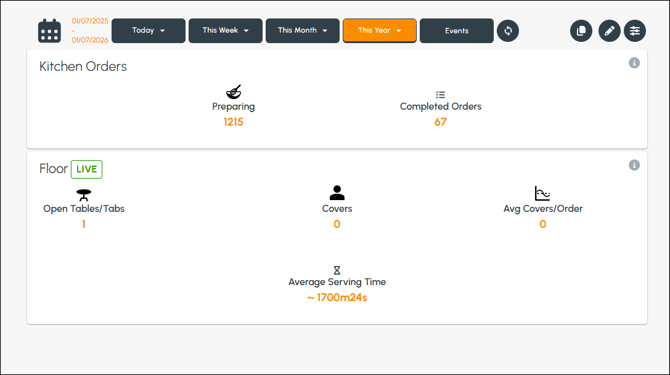Click the Preparing count 1215

(x=233, y=122)
